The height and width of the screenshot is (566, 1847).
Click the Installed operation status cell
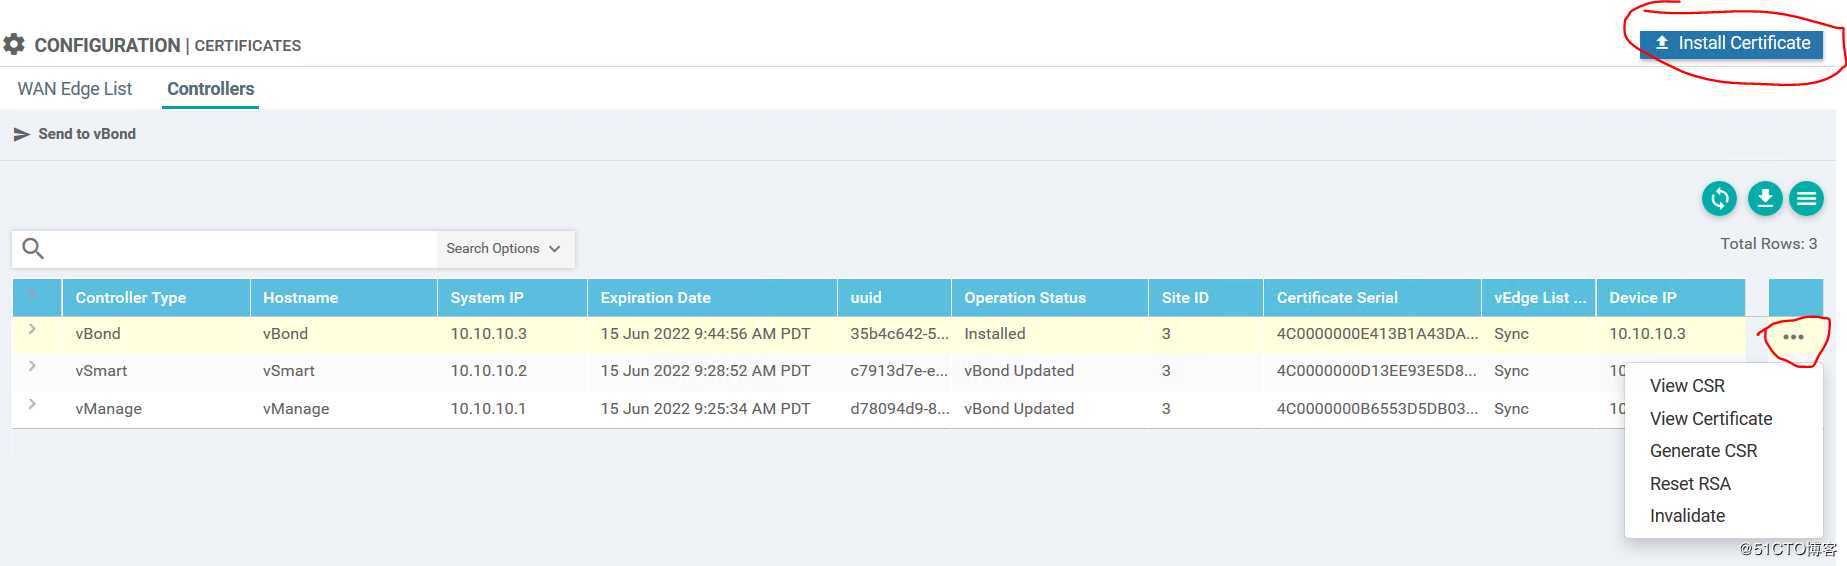[x=994, y=334]
